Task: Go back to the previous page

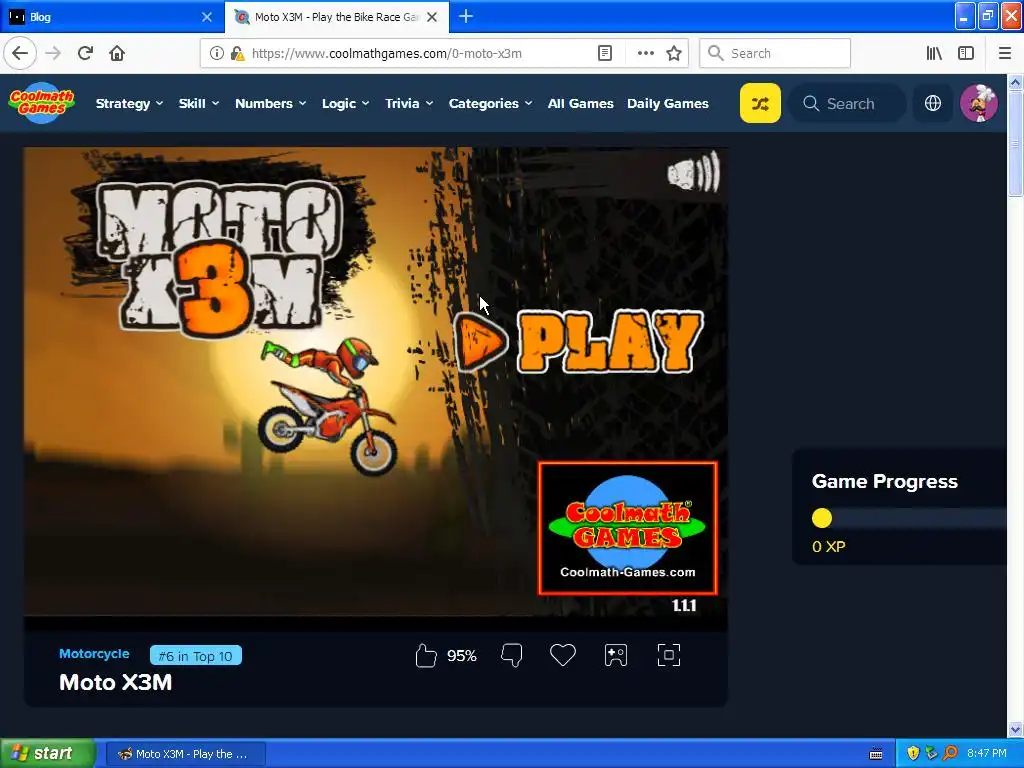Action: (x=20, y=53)
